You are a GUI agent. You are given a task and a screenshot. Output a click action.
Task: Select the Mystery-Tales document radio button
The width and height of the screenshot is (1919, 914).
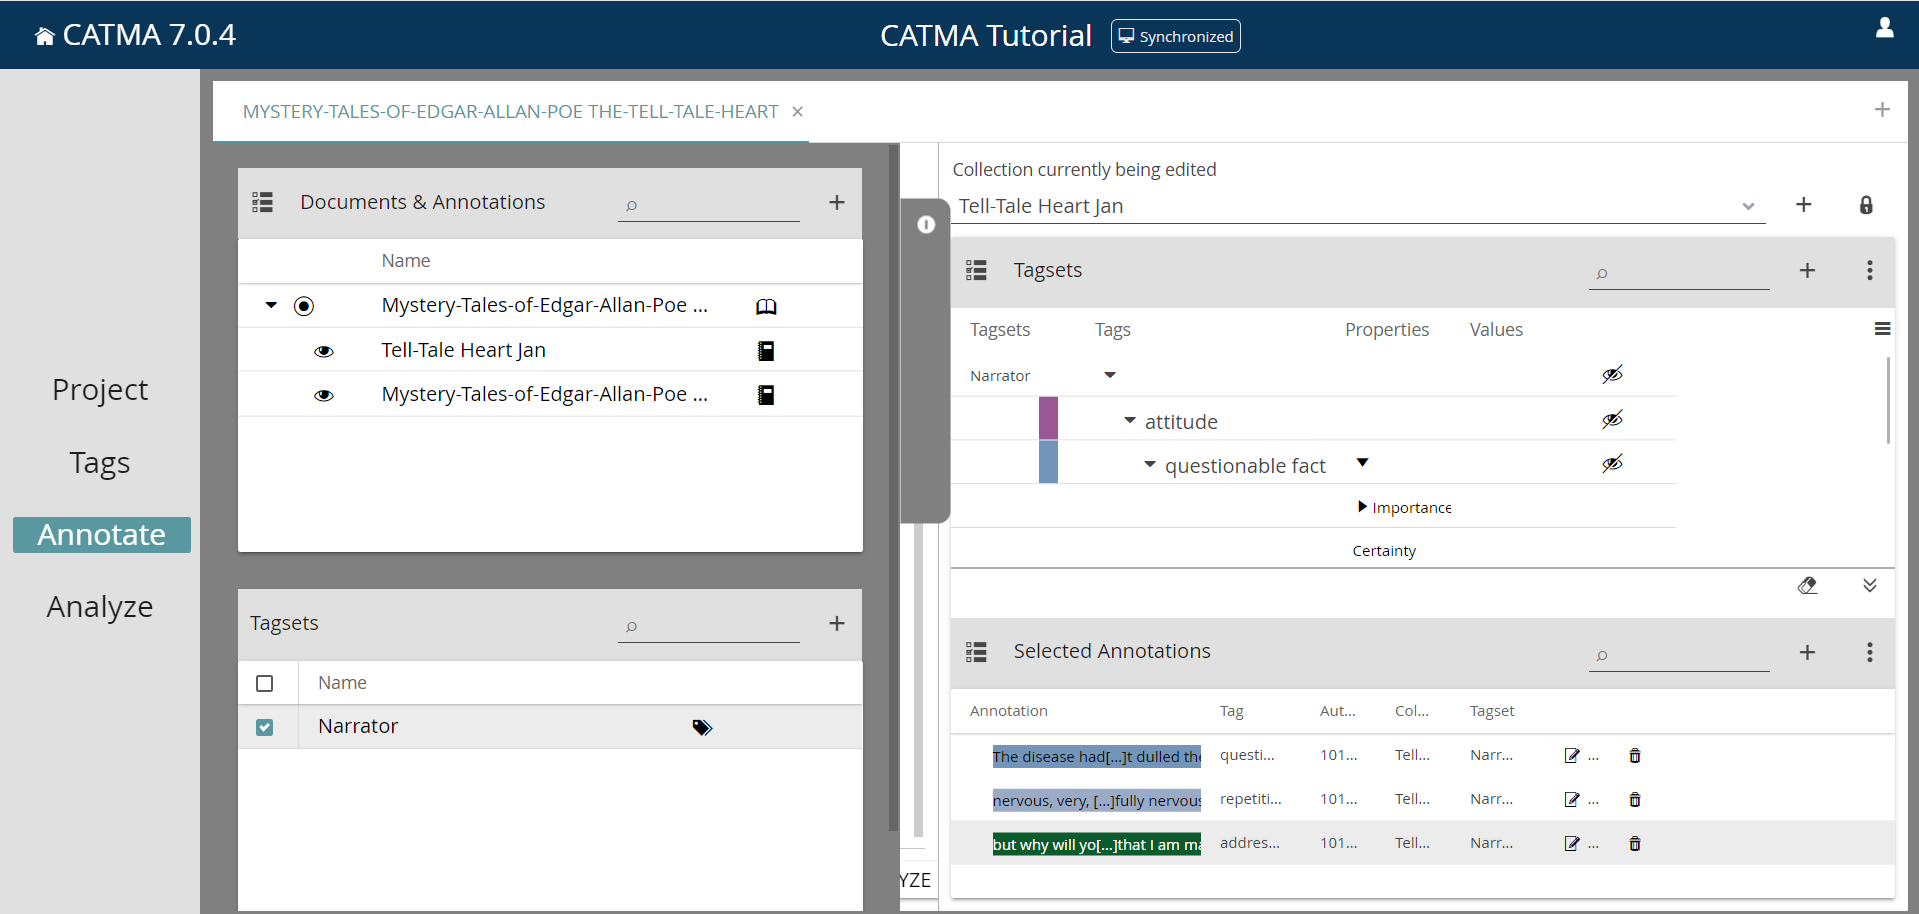coord(304,306)
